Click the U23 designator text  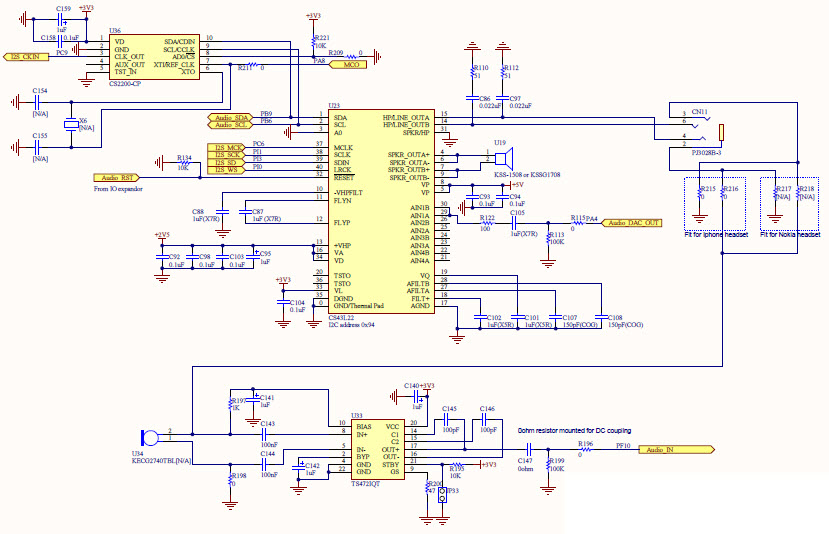tap(334, 106)
